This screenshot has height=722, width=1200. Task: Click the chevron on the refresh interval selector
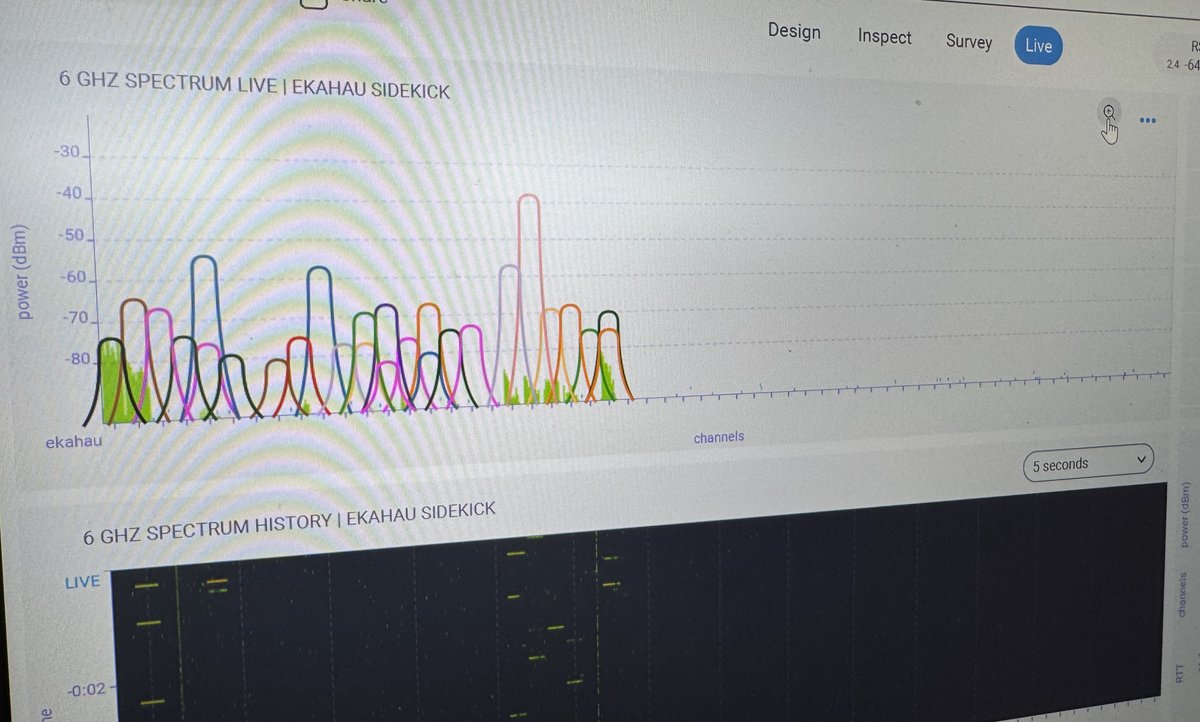click(1140, 460)
